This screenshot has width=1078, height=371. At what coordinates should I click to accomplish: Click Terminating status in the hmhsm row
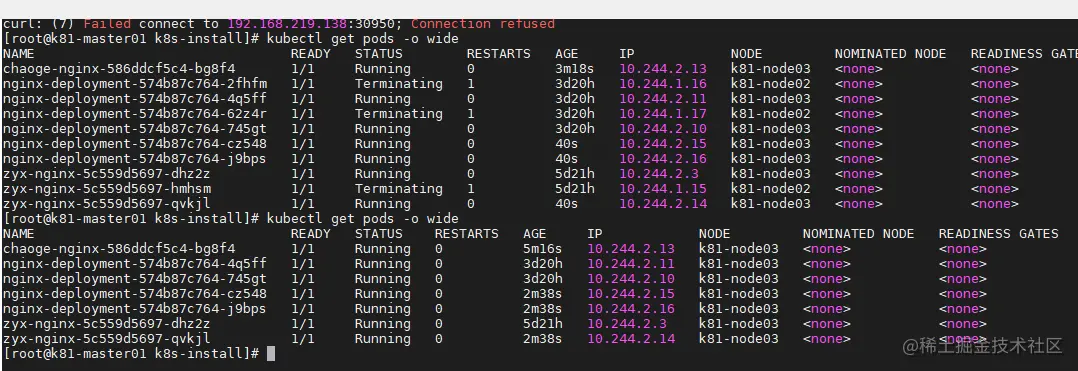tap(399, 189)
